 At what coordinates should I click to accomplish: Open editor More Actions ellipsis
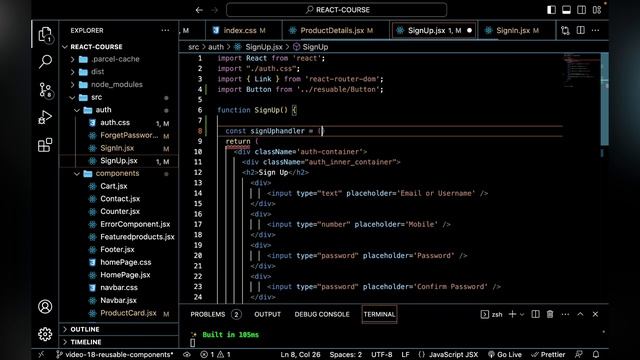point(596,30)
